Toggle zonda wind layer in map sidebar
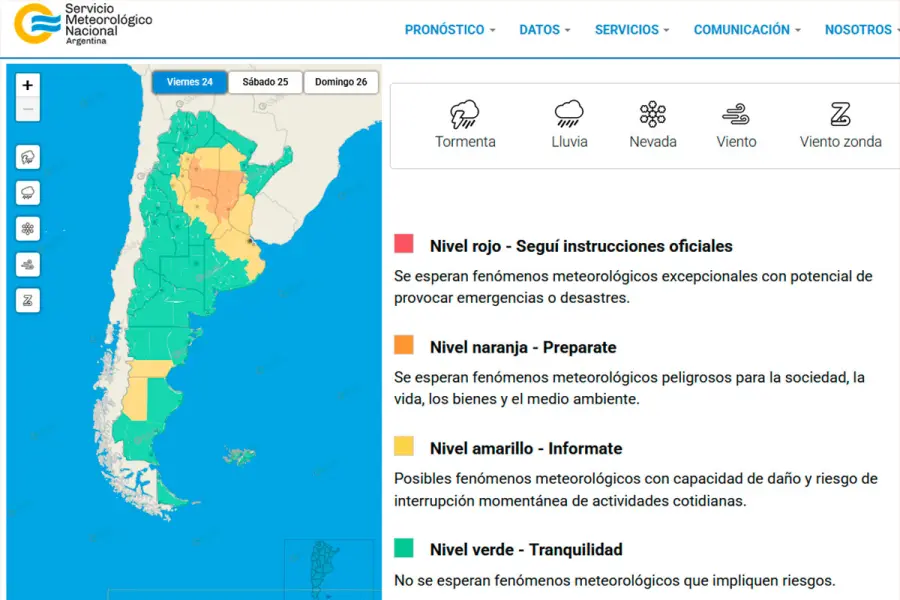The height and width of the screenshot is (600, 900). (x=28, y=300)
